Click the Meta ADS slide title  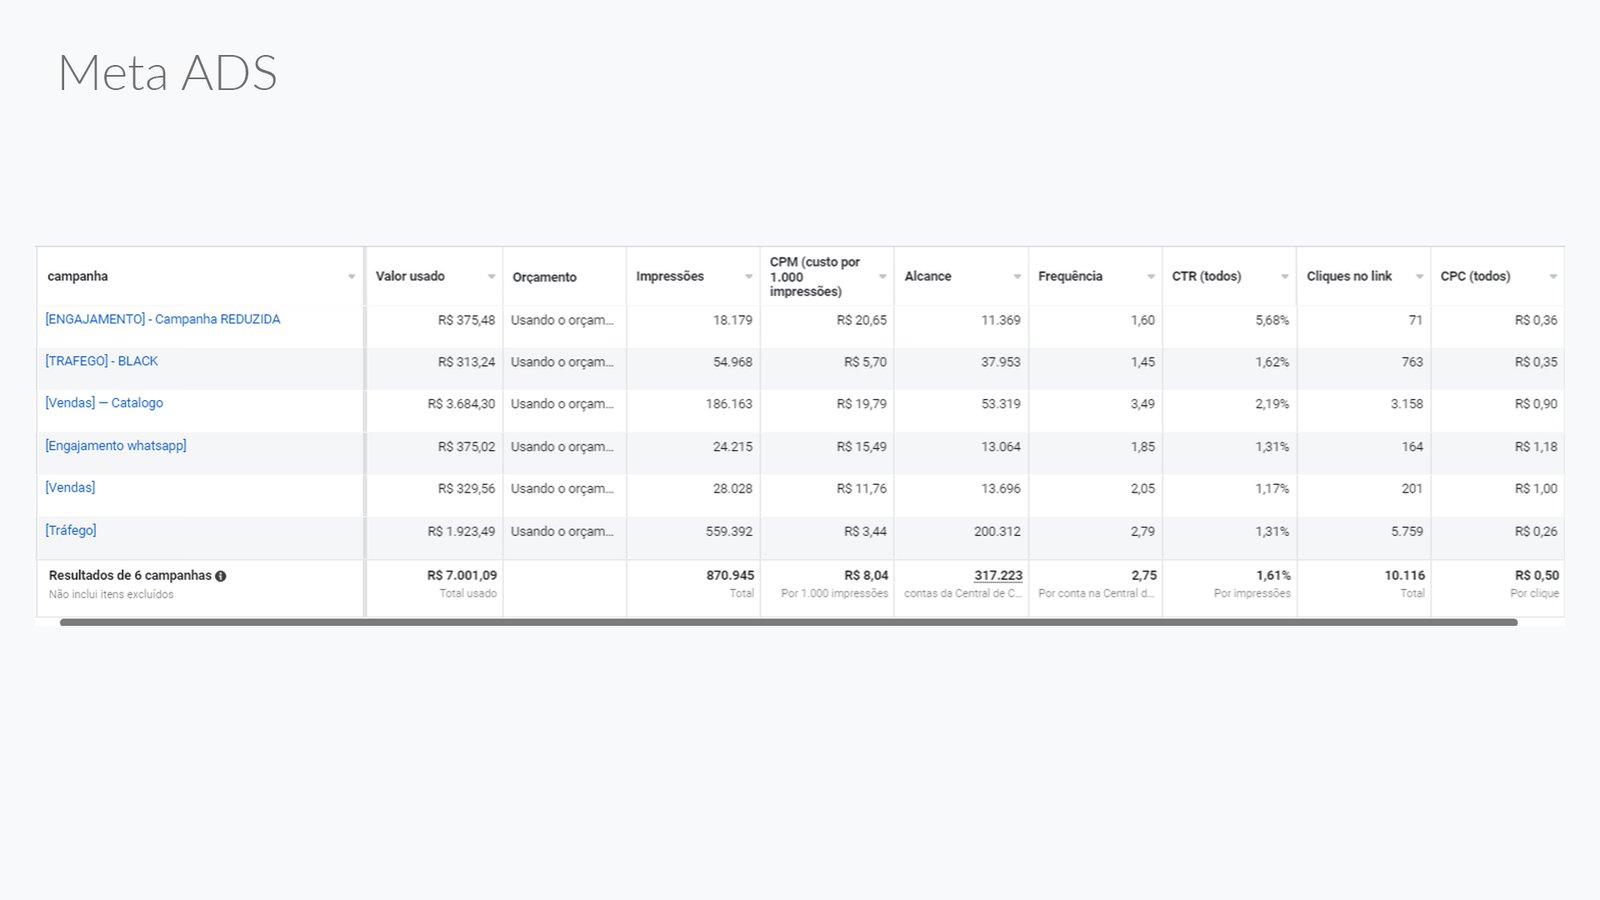pyautogui.click(x=168, y=73)
